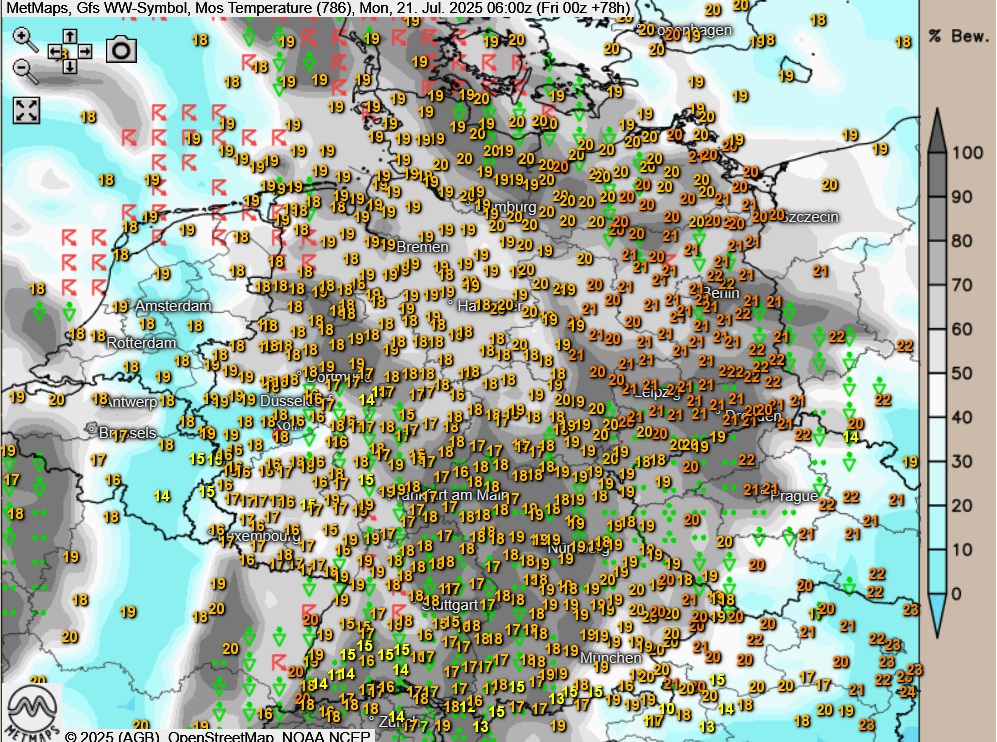The image size is (997, 742).
Task: Pan the map right
Action: (x=85, y=50)
